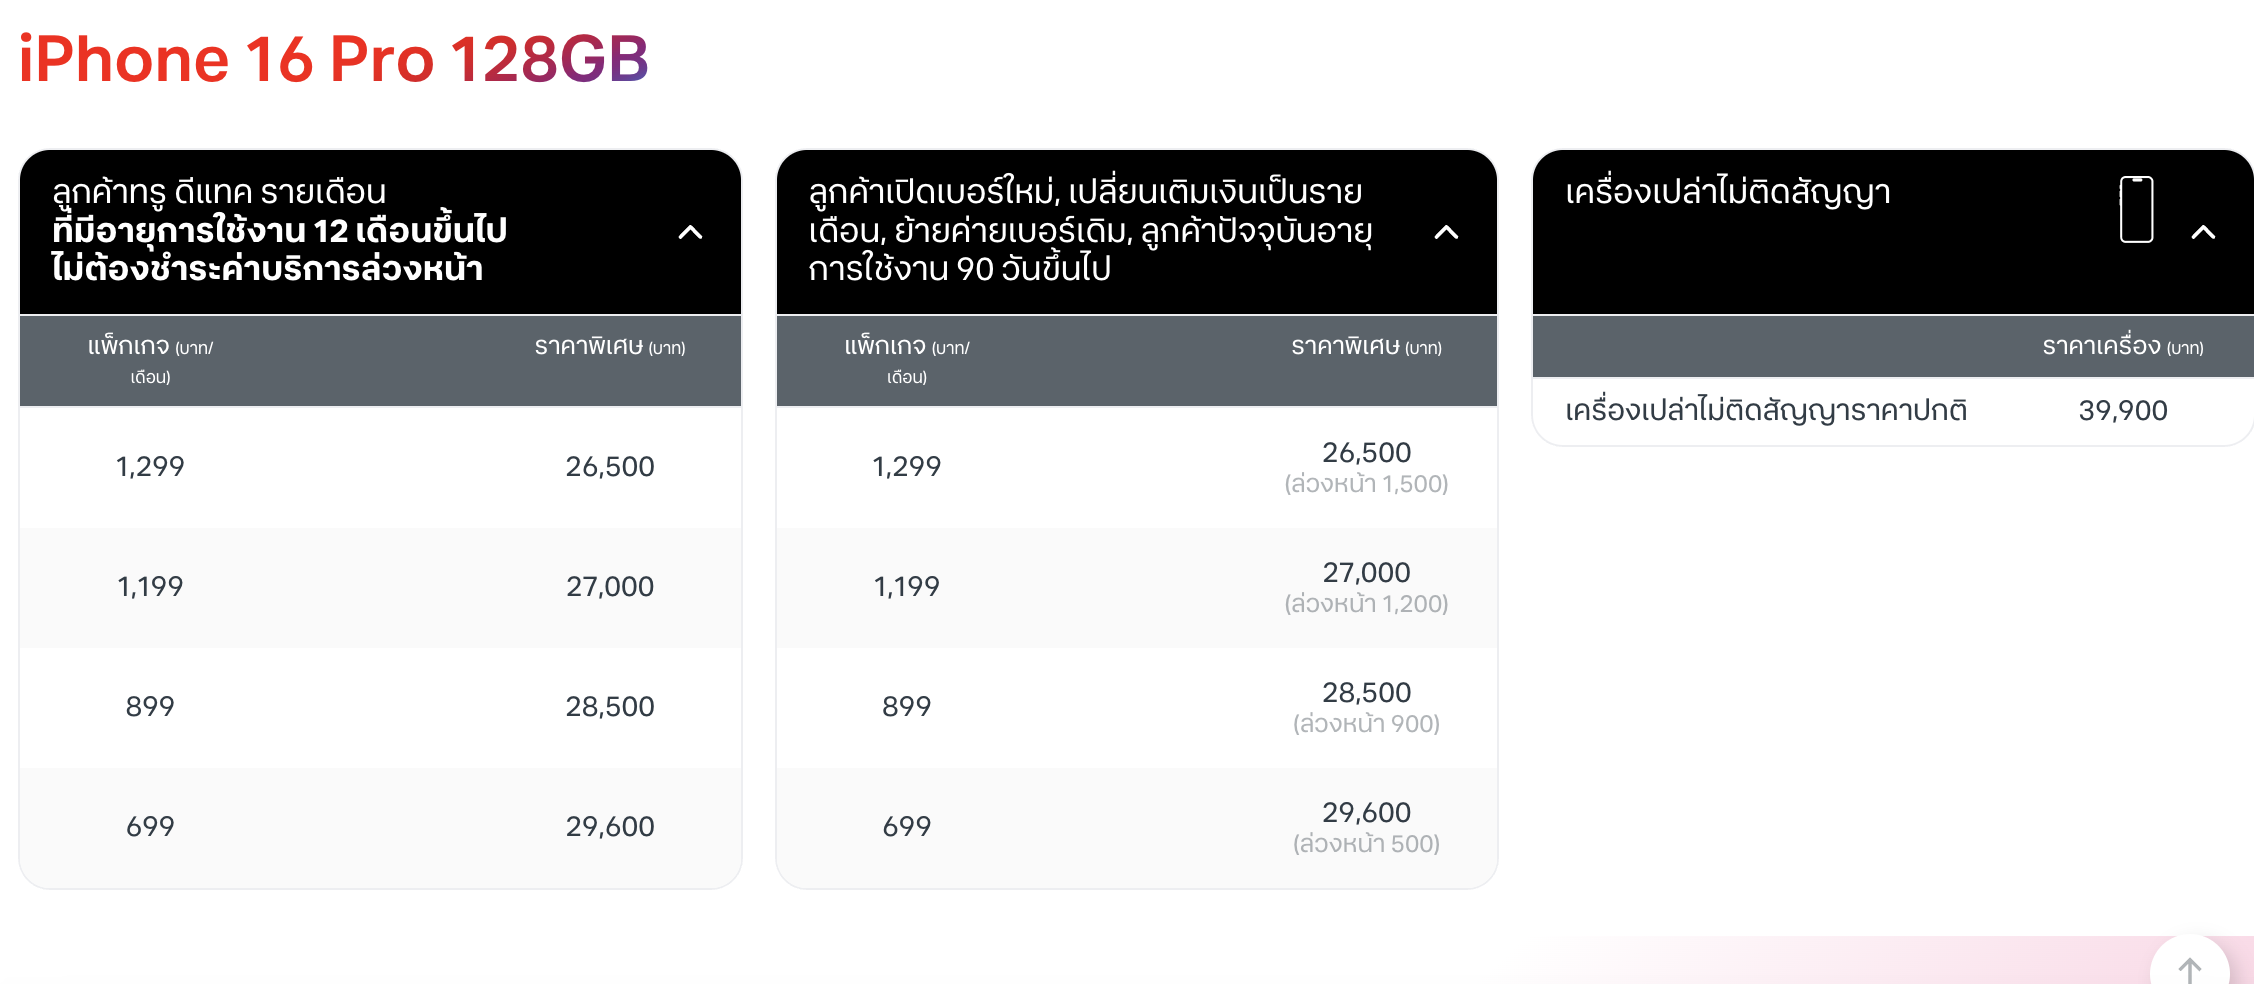
Task: Click the phone outline icon in header
Action: (2136, 210)
